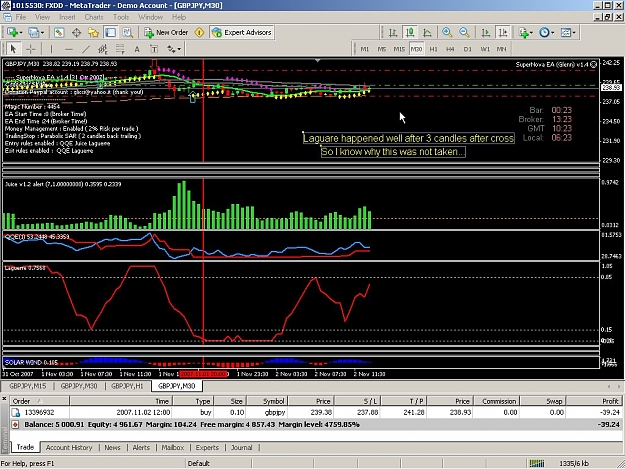Select the trendline drawing tool

(86, 49)
